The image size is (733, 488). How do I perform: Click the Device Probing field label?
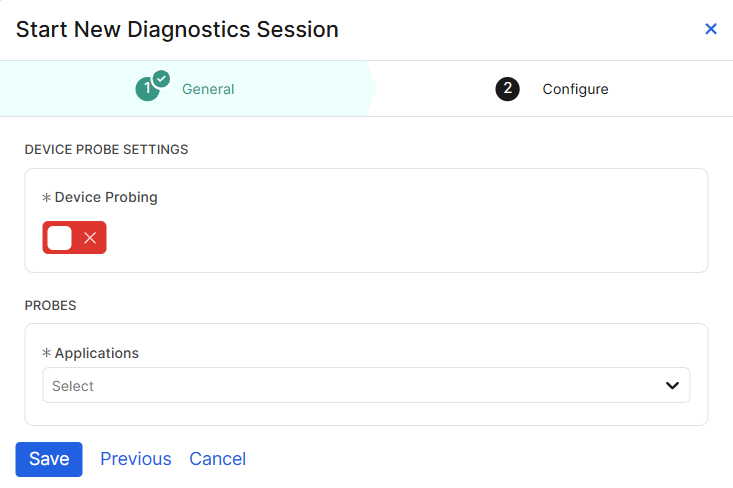click(x=106, y=197)
